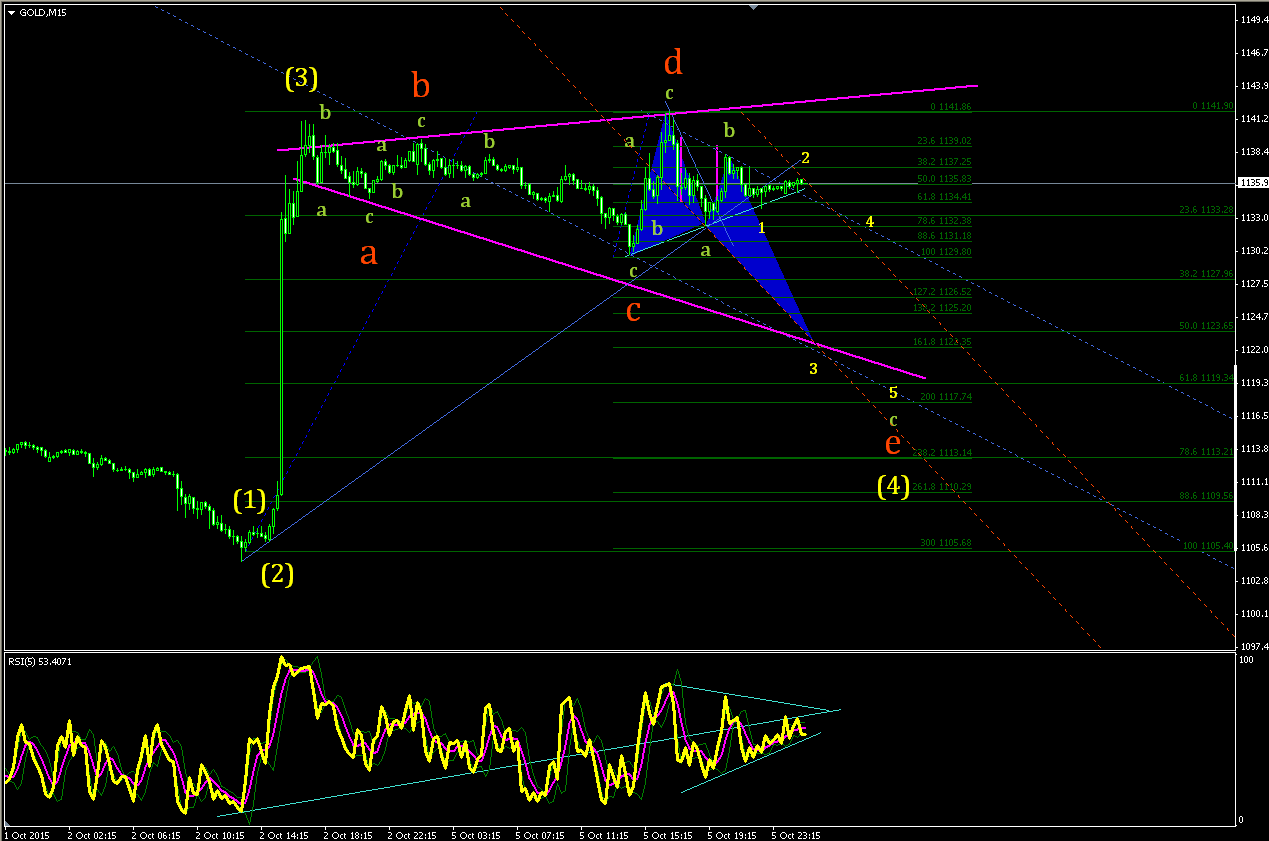Select Fibonacci level 88.6 1131.18

(x=944, y=236)
